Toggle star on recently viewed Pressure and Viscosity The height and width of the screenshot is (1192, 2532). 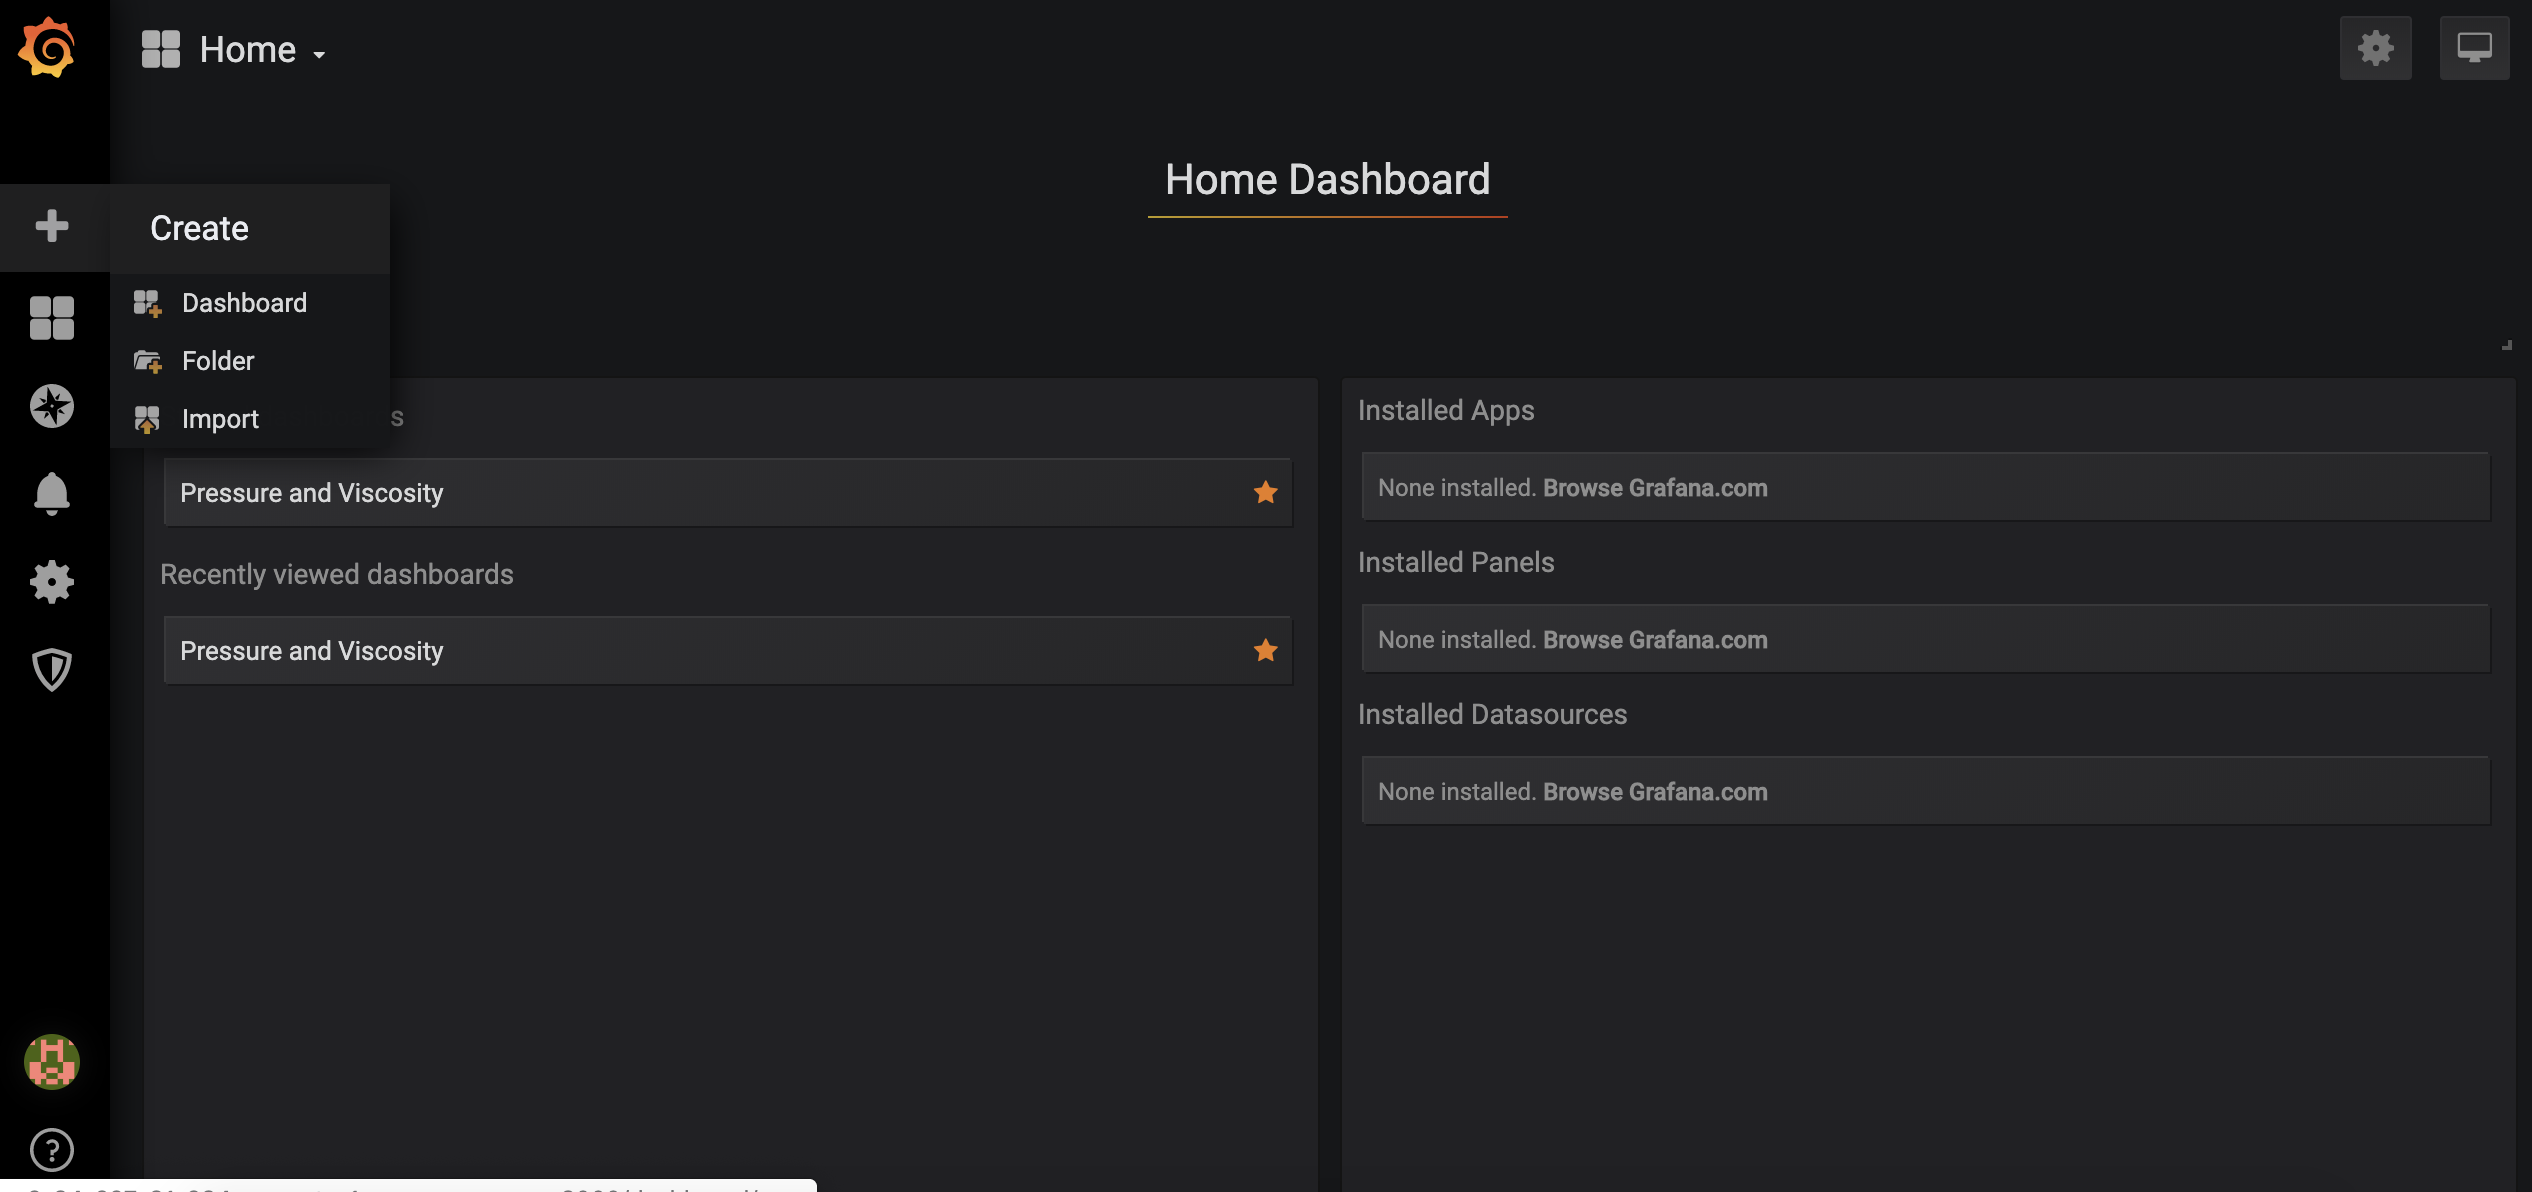(1265, 650)
